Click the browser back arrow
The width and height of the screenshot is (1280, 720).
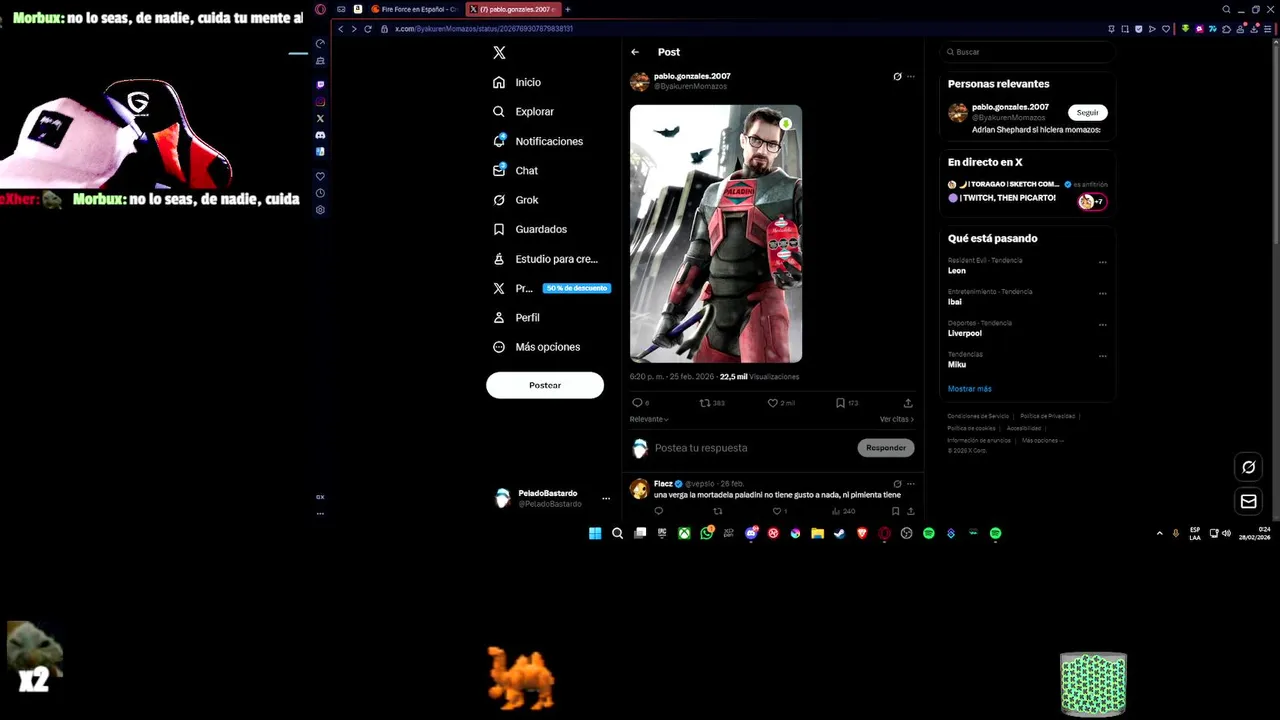(x=340, y=29)
